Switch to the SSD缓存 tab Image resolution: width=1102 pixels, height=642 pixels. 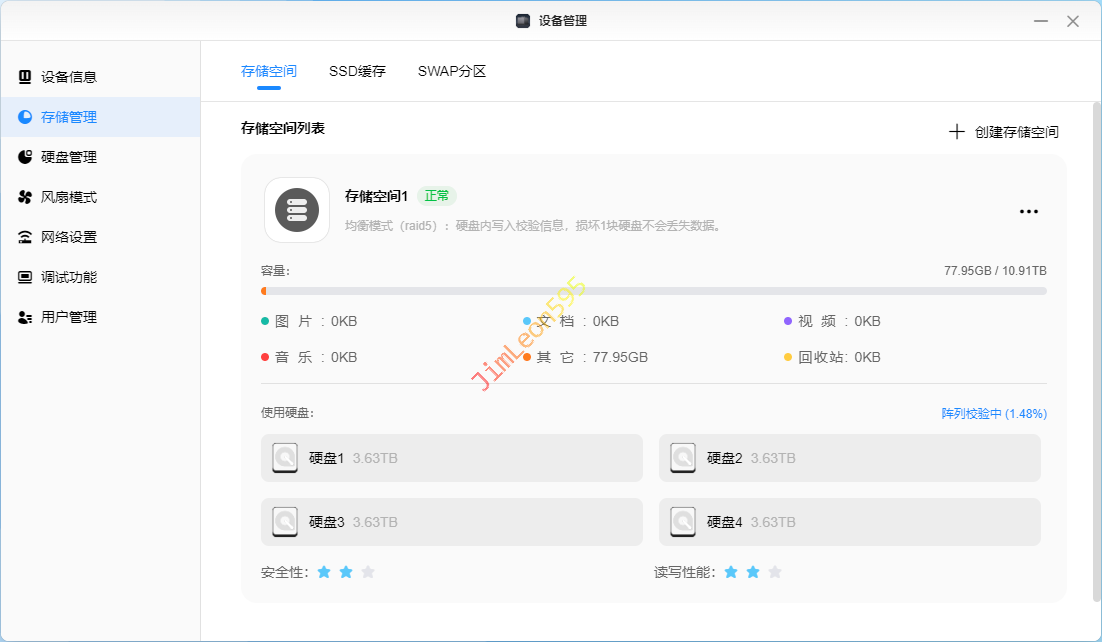point(357,71)
